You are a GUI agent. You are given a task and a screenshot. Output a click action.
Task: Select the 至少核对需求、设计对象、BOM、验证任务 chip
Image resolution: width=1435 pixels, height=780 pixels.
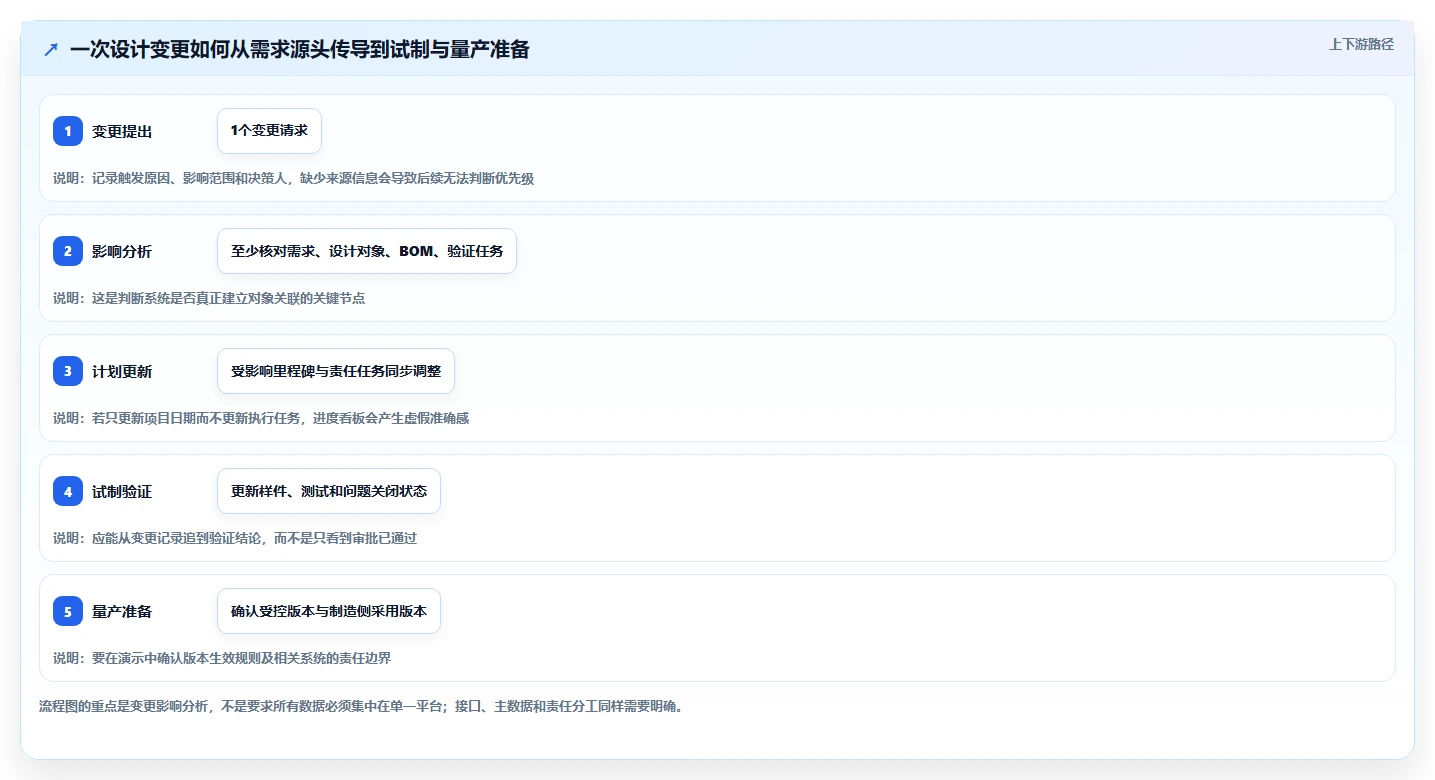[x=367, y=251]
